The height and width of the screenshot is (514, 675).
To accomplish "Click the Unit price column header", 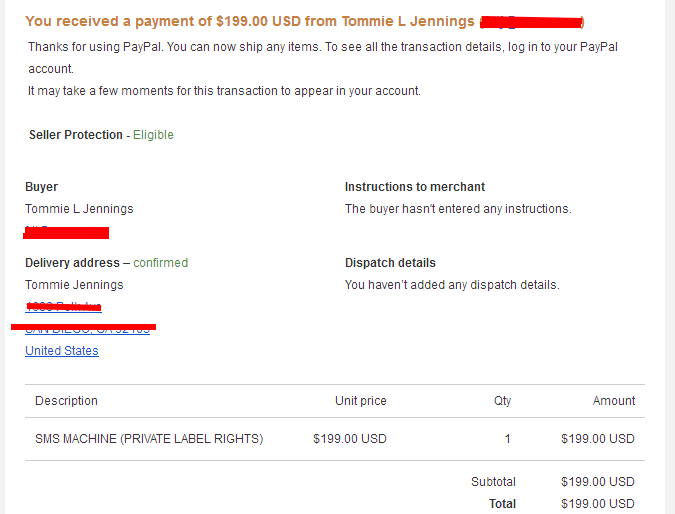I will click(361, 401).
